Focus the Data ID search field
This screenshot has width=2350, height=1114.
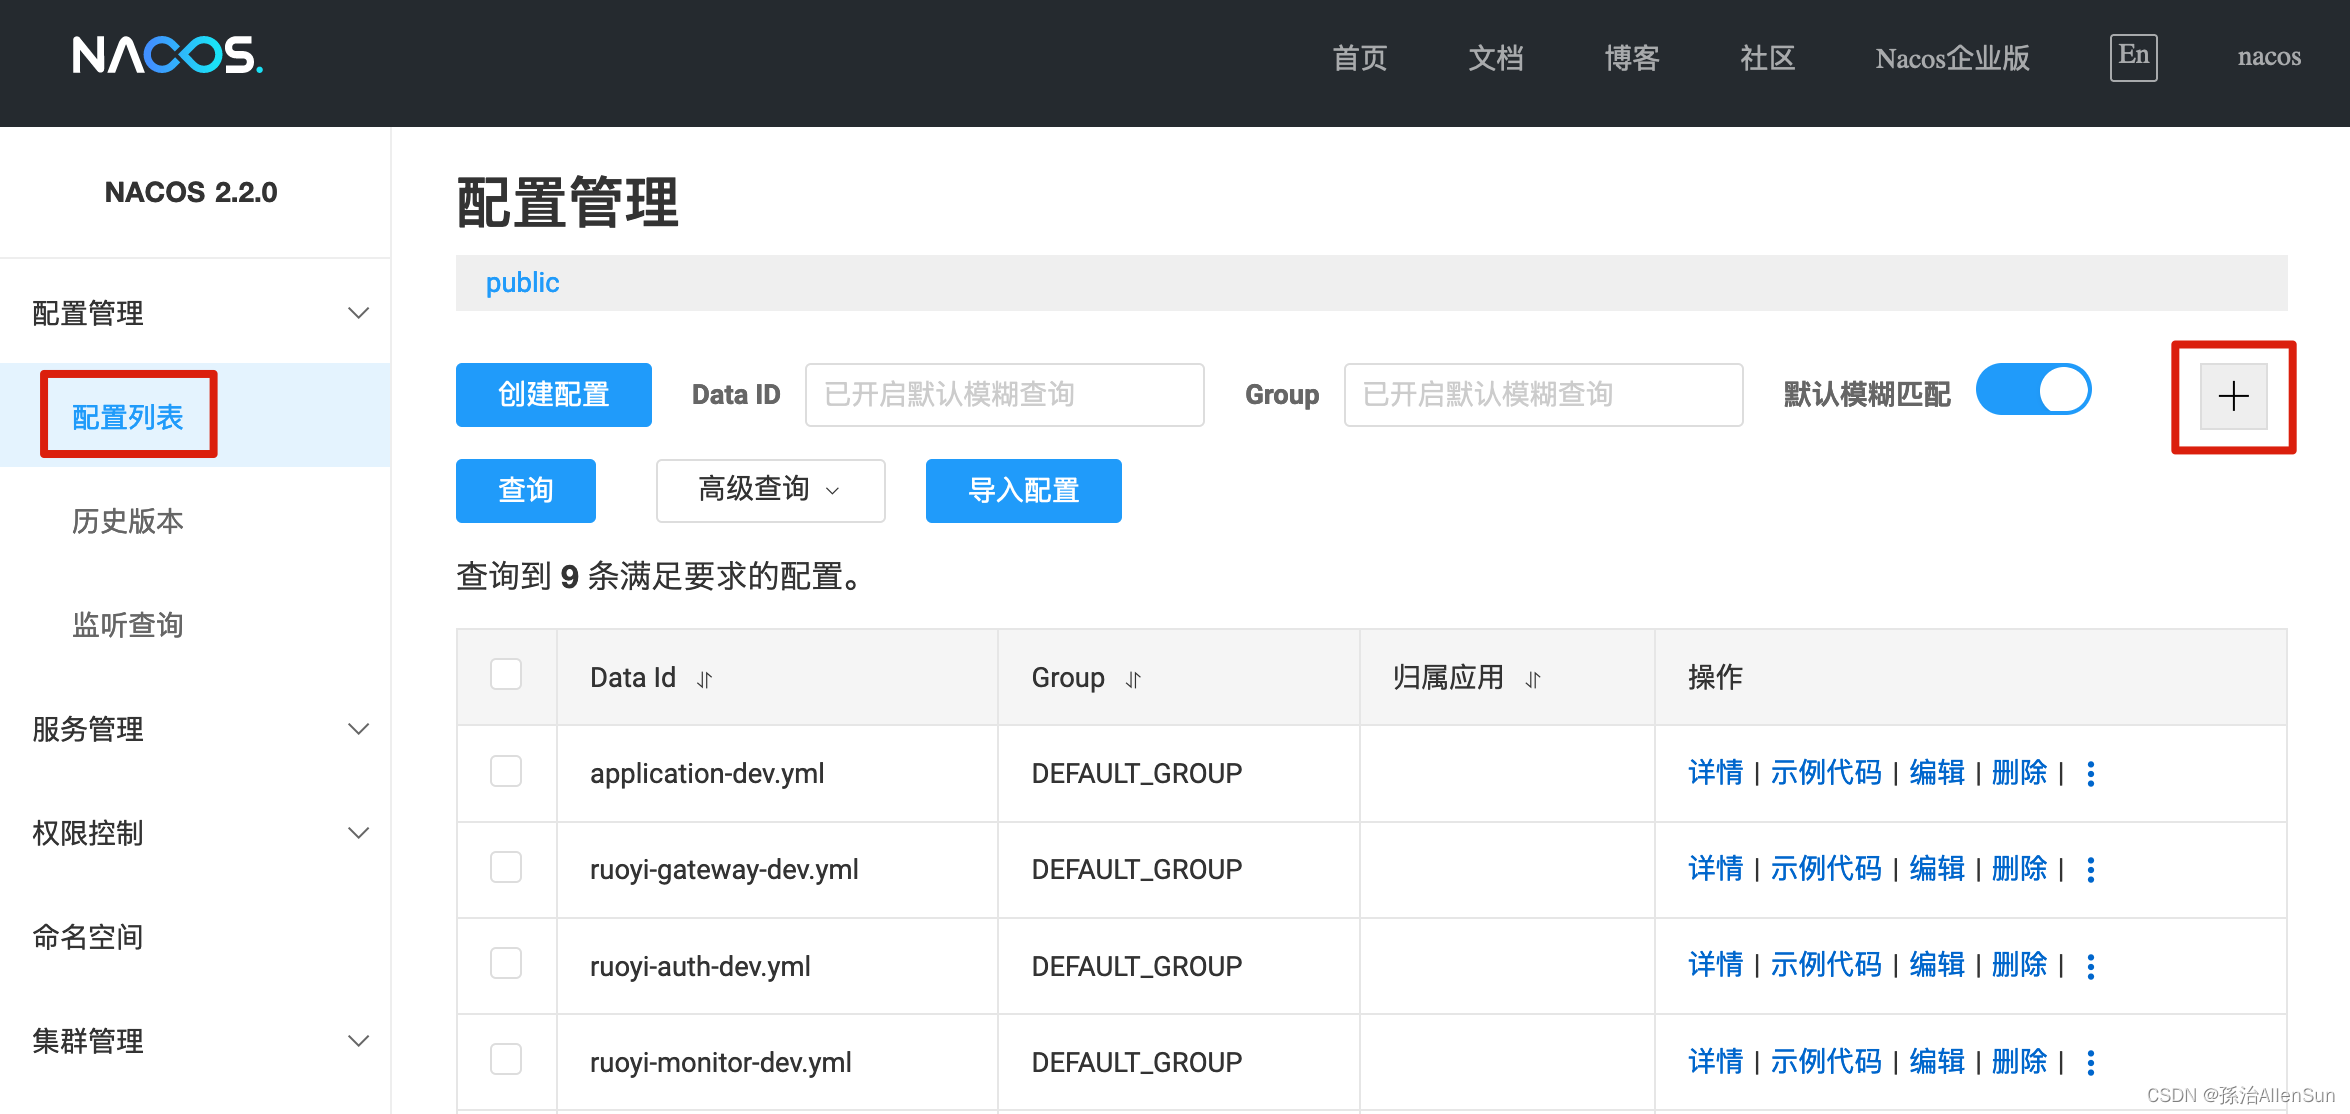click(x=1004, y=395)
